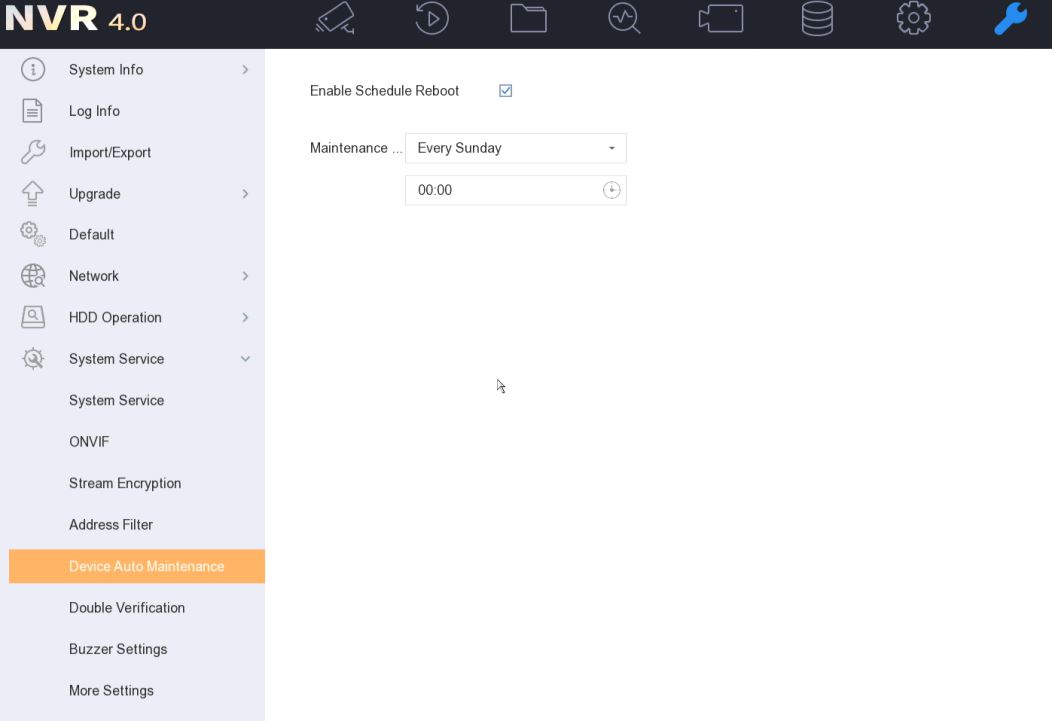The height and width of the screenshot is (721, 1054).
Task: Collapse System Service menu chevron
Action: tap(245, 359)
